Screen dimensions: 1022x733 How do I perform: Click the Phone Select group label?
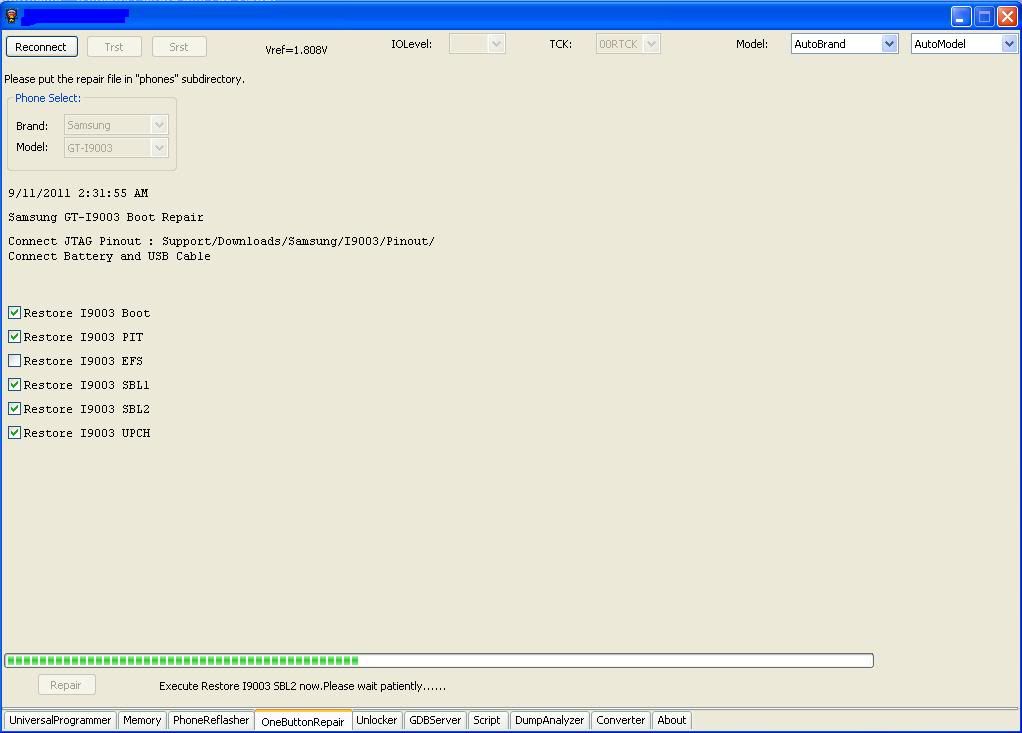(48, 98)
